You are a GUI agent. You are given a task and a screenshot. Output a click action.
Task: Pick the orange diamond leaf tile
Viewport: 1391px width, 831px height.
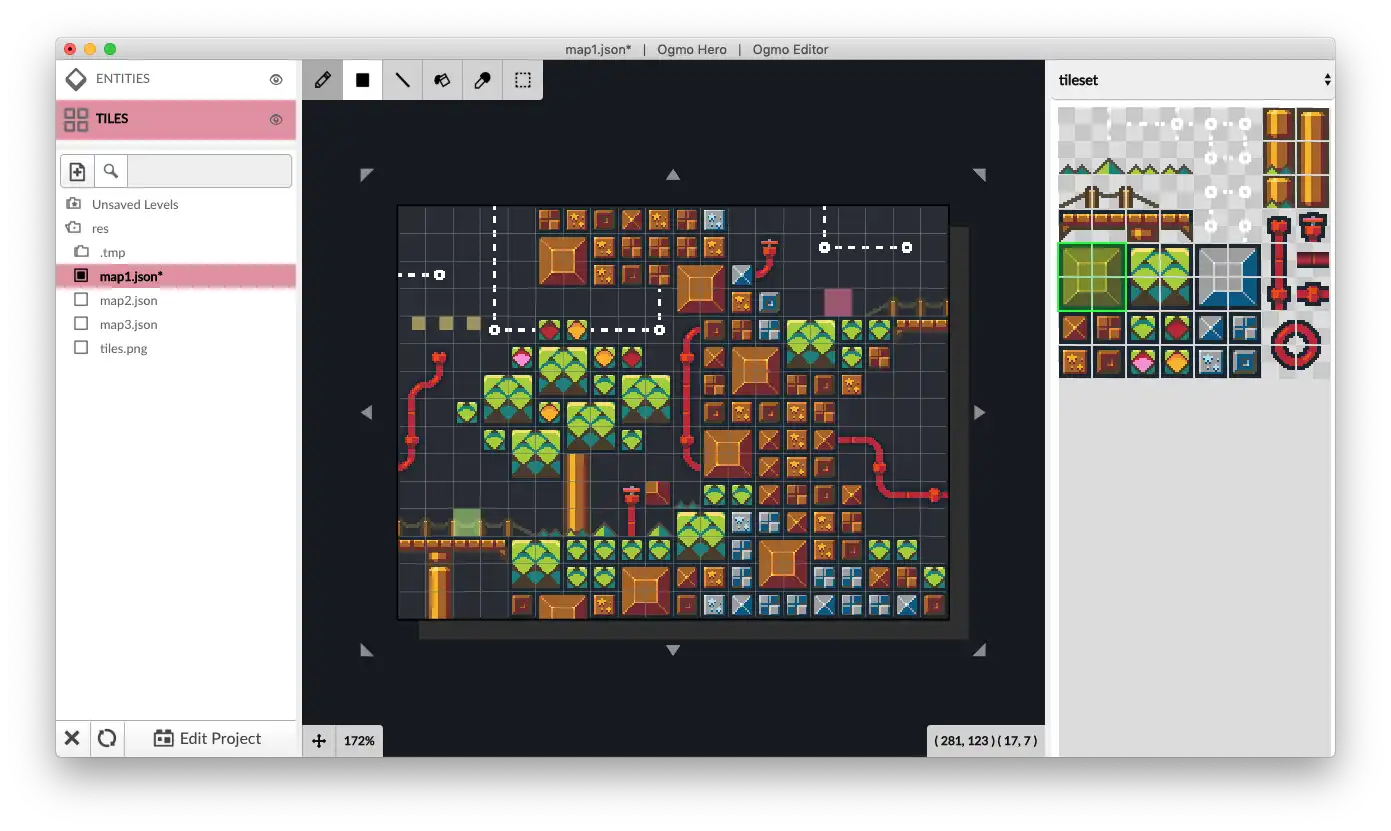(1178, 361)
